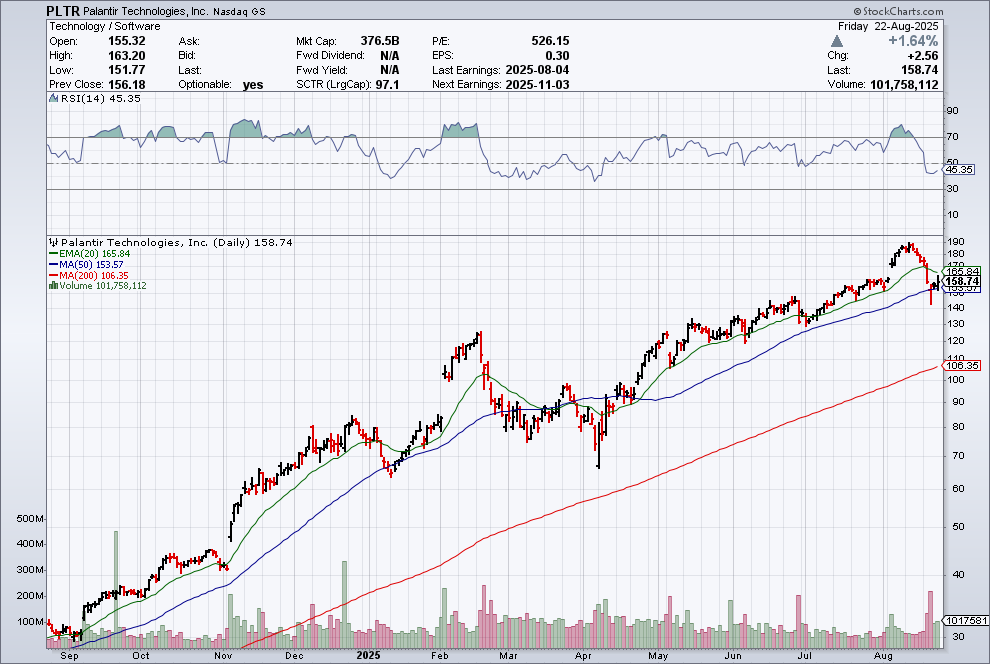Click the 100 price axis label
Image resolution: width=990 pixels, height=664 pixels.
[955, 379]
